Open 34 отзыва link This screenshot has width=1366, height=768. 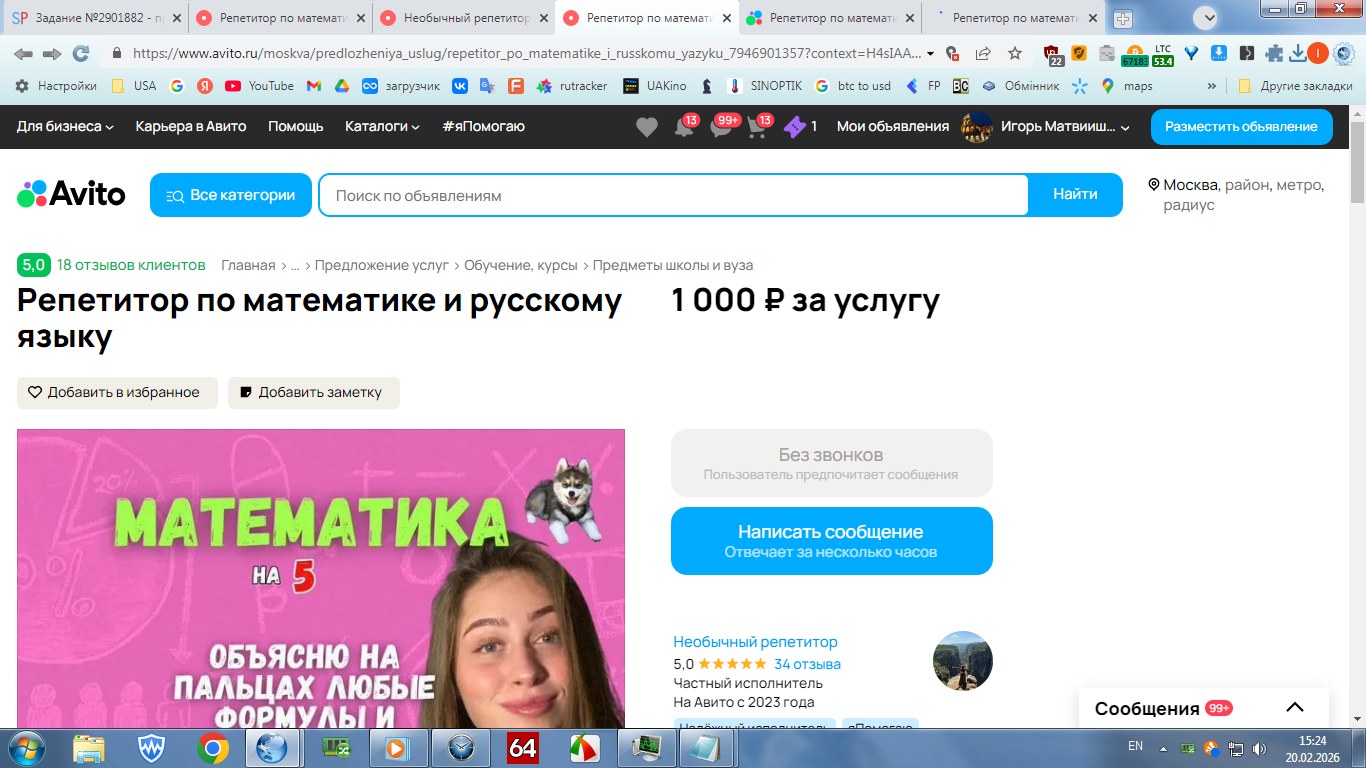807,664
